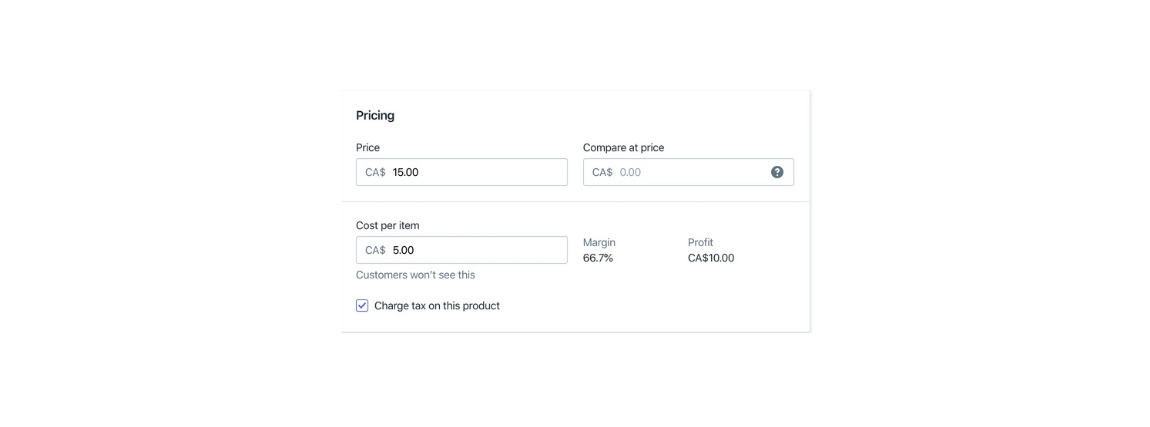Click the 5.00 amount in Cost per item

pos(403,250)
